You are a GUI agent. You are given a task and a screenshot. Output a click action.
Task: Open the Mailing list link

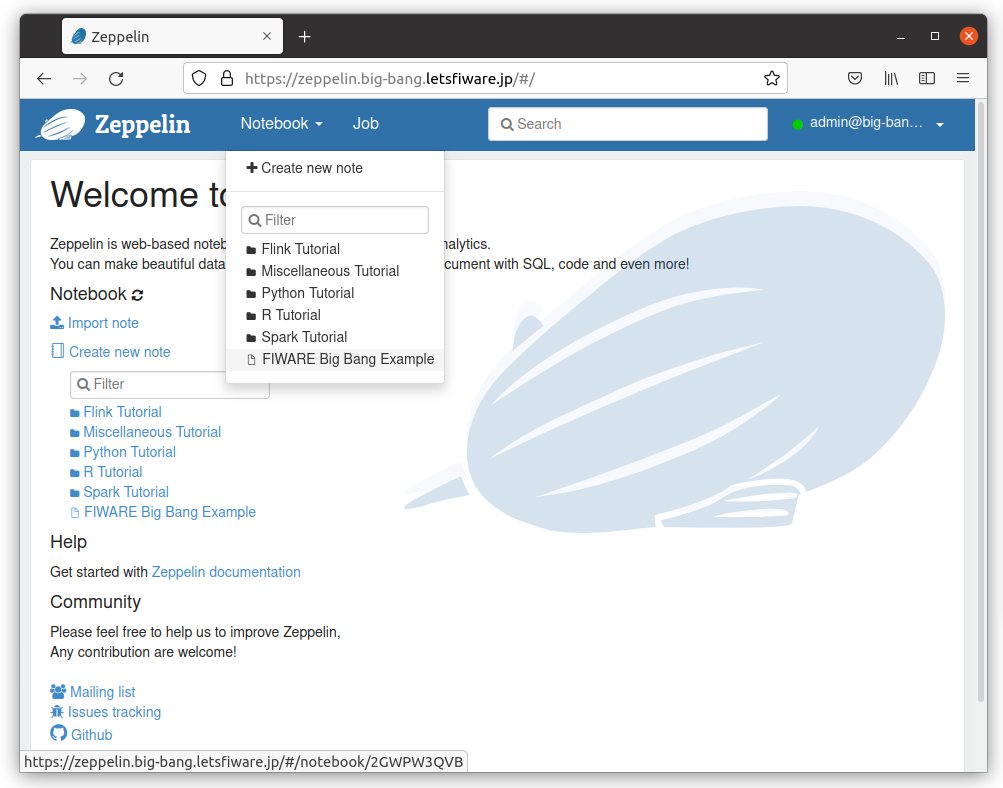point(102,692)
